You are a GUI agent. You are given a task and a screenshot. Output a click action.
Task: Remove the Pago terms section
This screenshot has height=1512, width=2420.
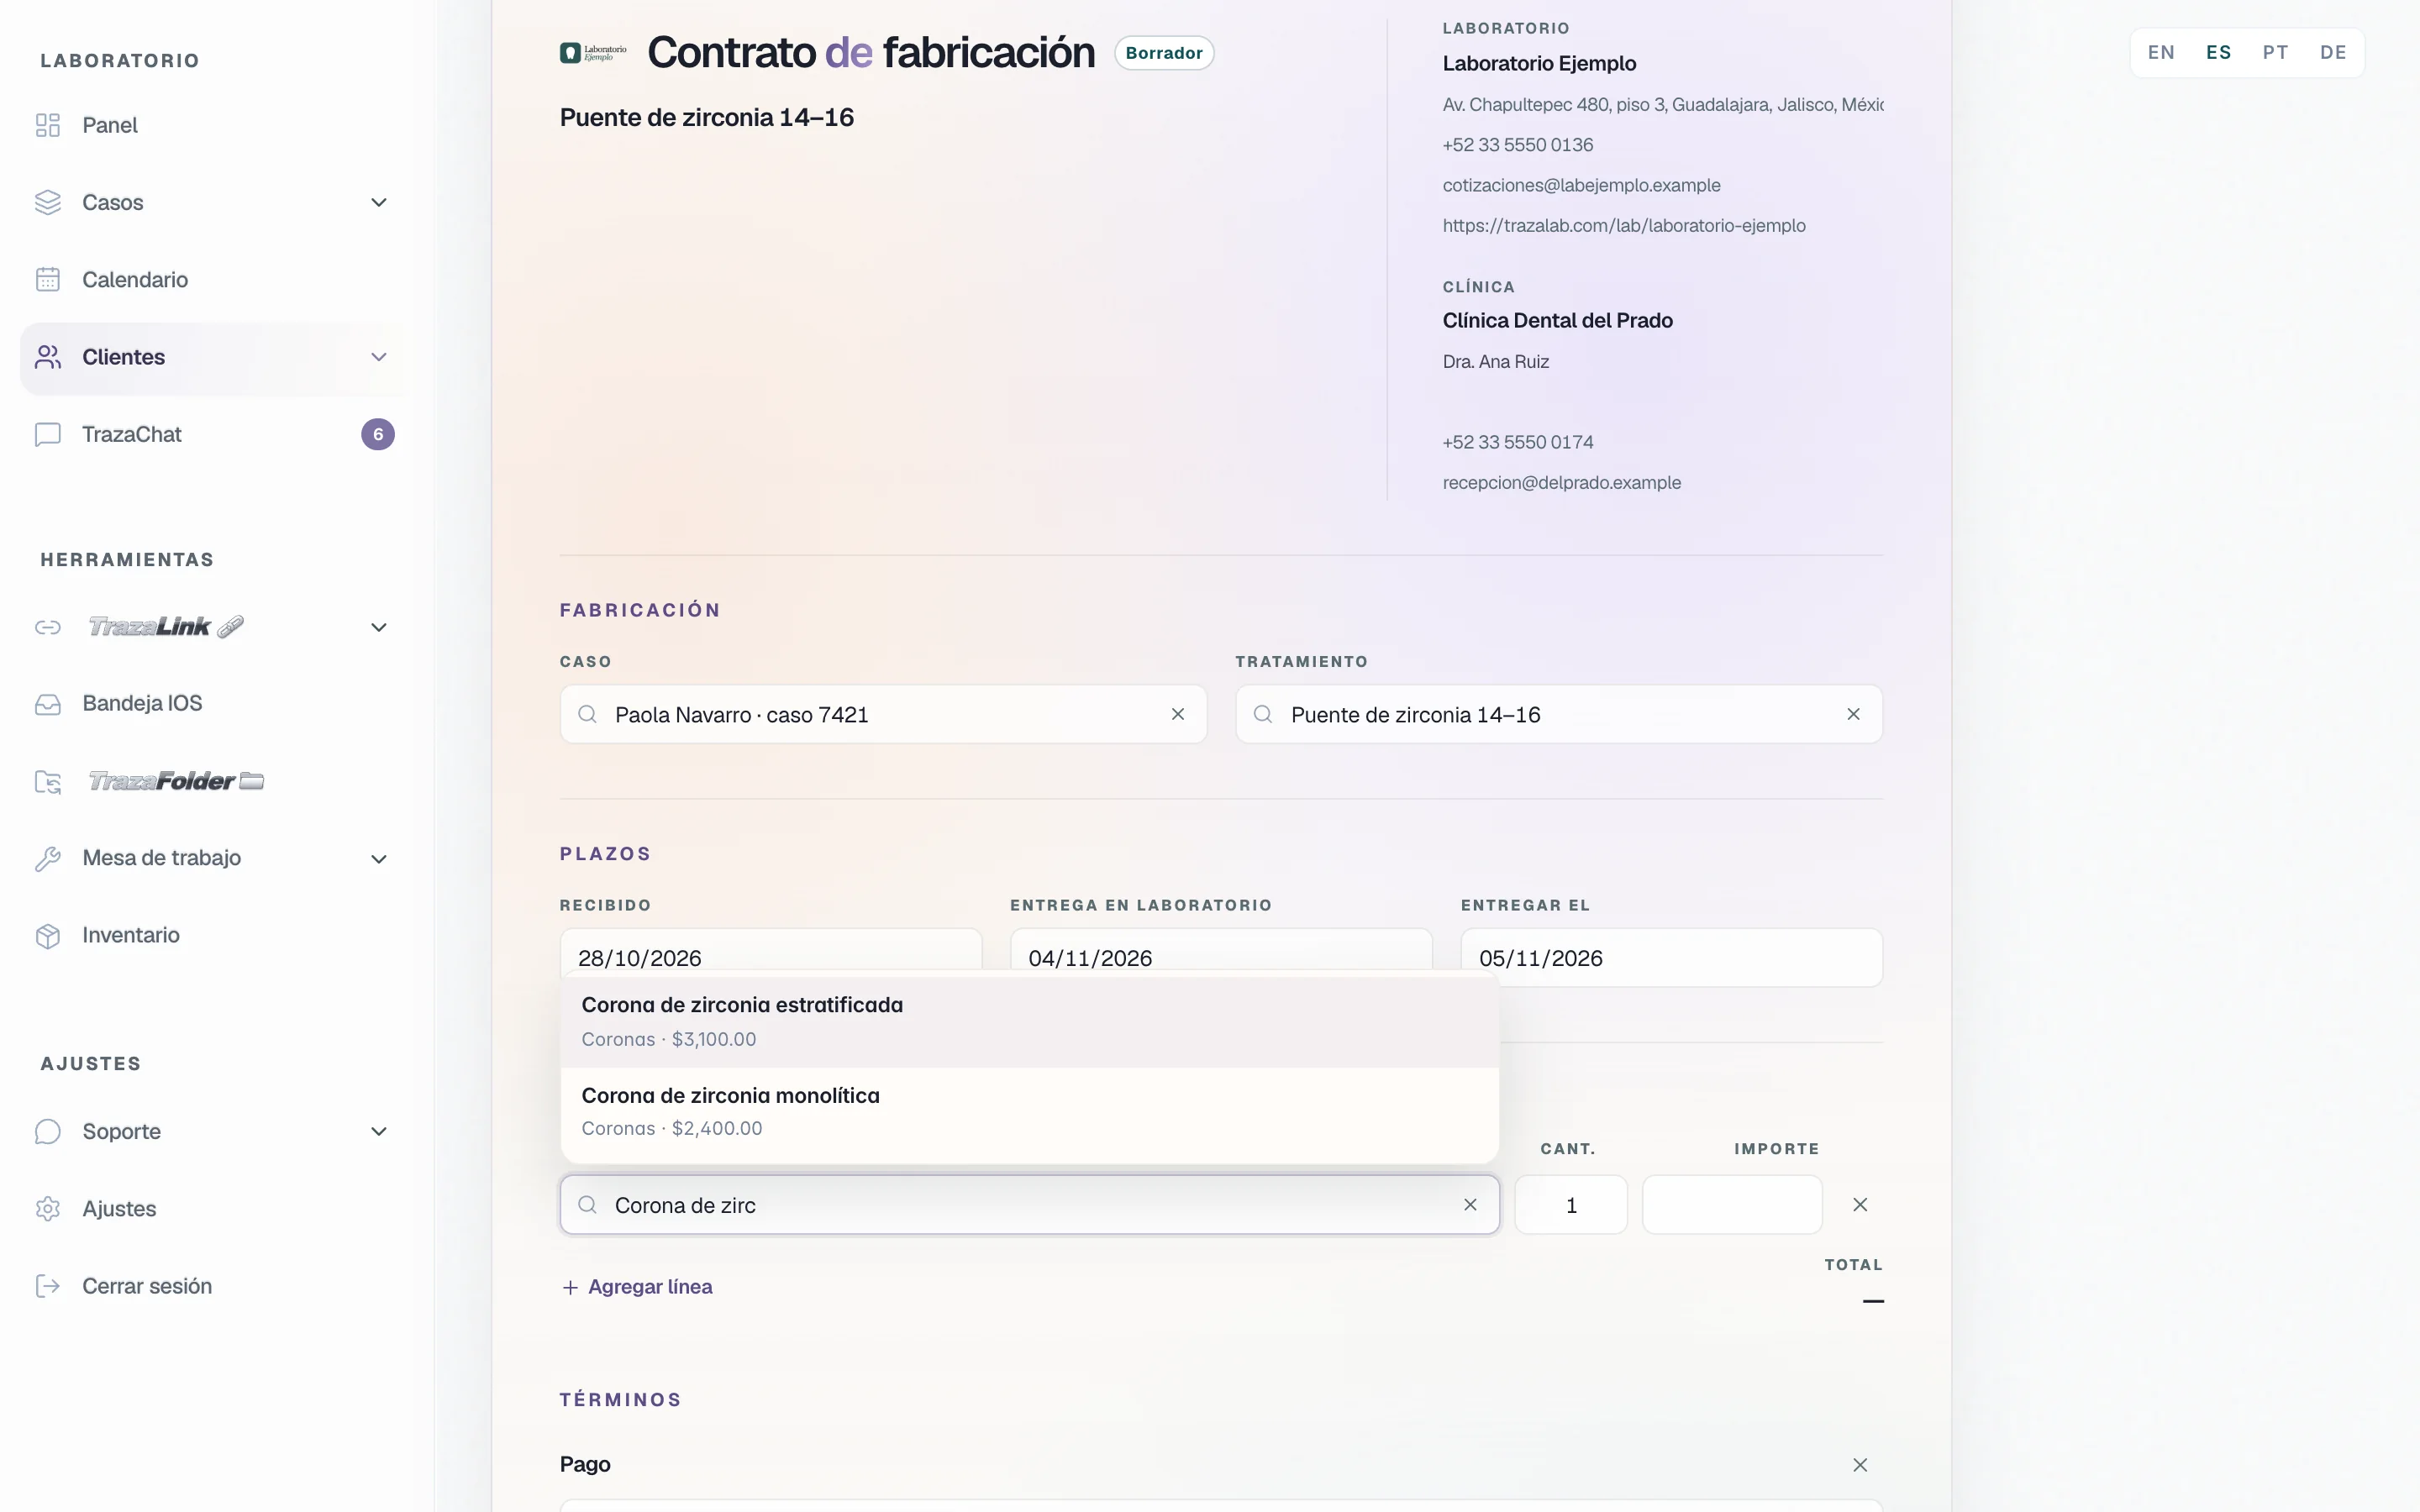tap(1860, 1465)
